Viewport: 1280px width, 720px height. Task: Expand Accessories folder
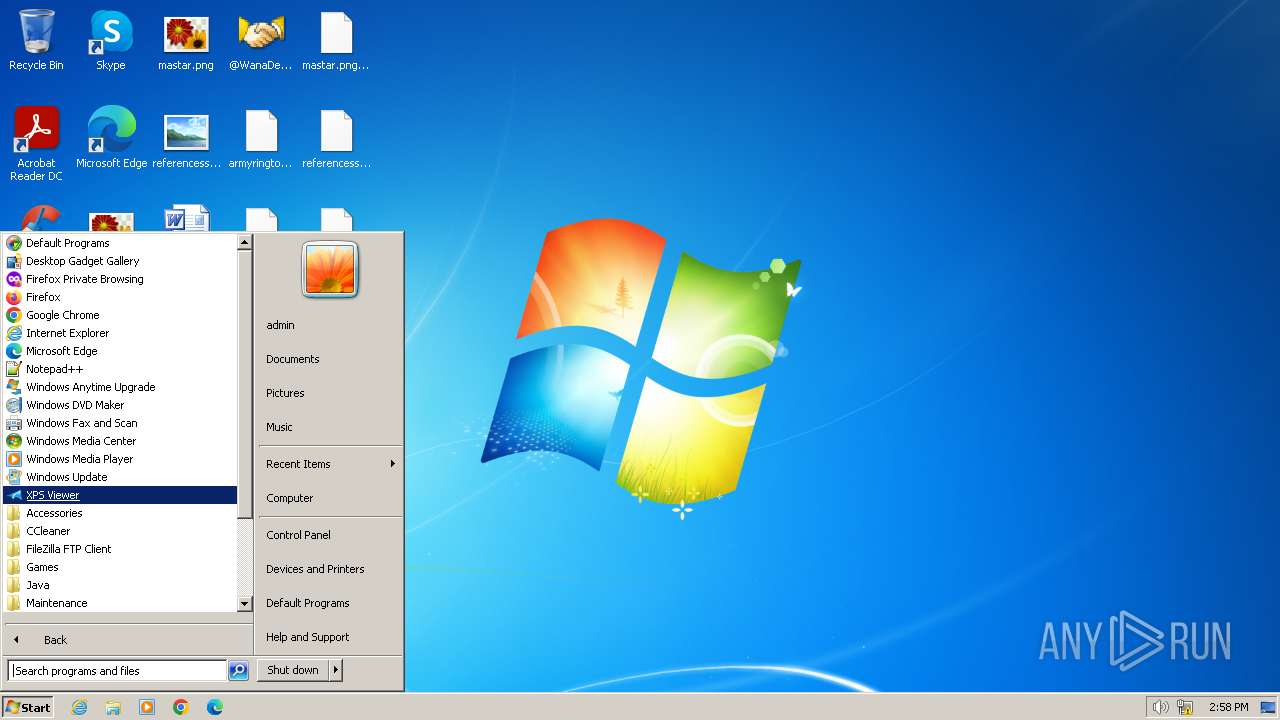click(x=120, y=513)
